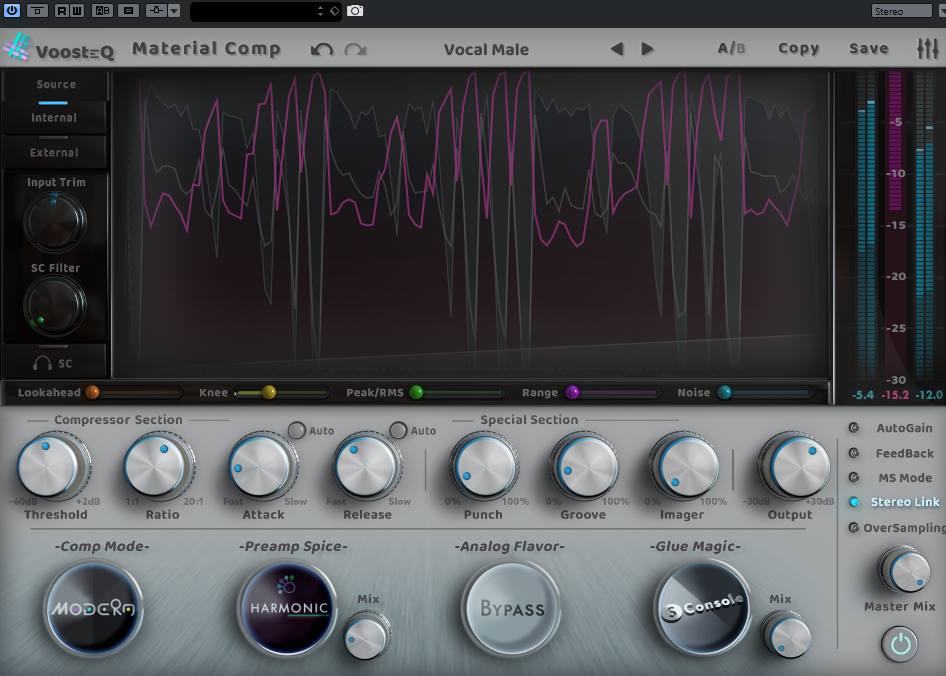Open settings via the mixer sliders icon
The height and width of the screenshot is (676, 946).
coord(928,48)
